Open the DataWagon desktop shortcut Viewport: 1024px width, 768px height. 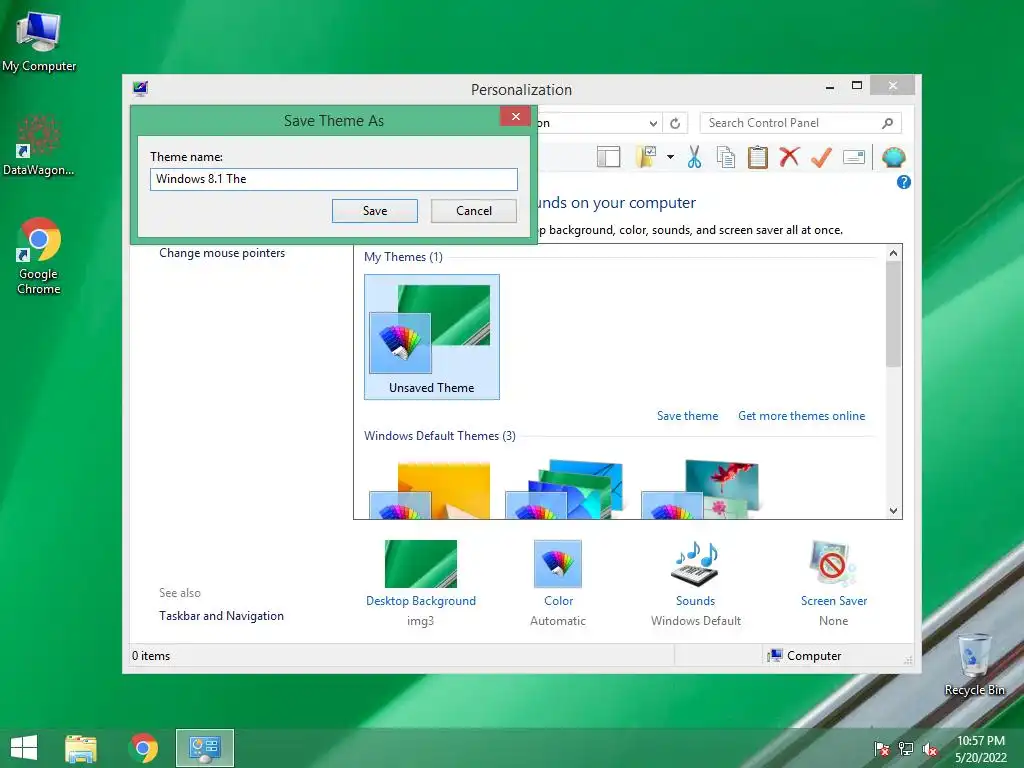tap(39, 146)
